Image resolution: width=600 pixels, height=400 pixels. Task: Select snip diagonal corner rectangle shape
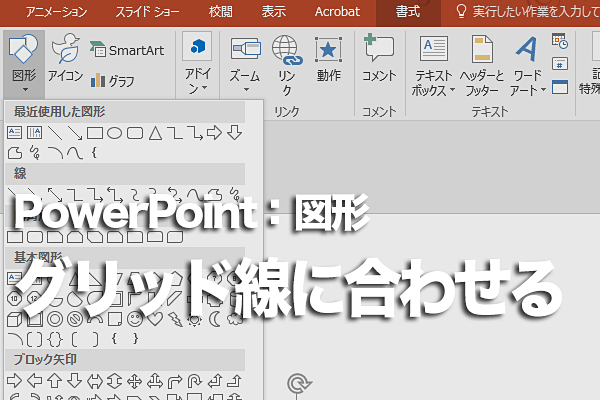coord(95,237)
